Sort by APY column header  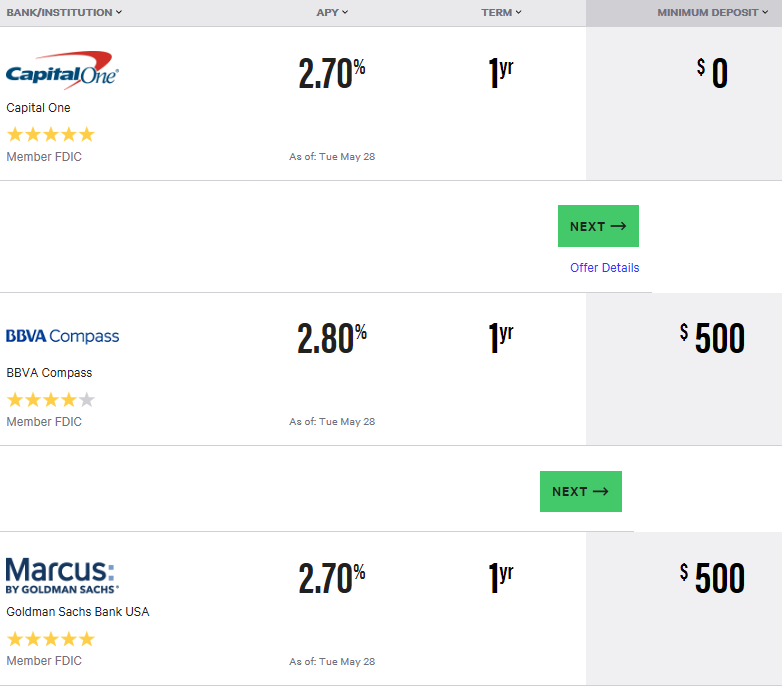(332, 13)
